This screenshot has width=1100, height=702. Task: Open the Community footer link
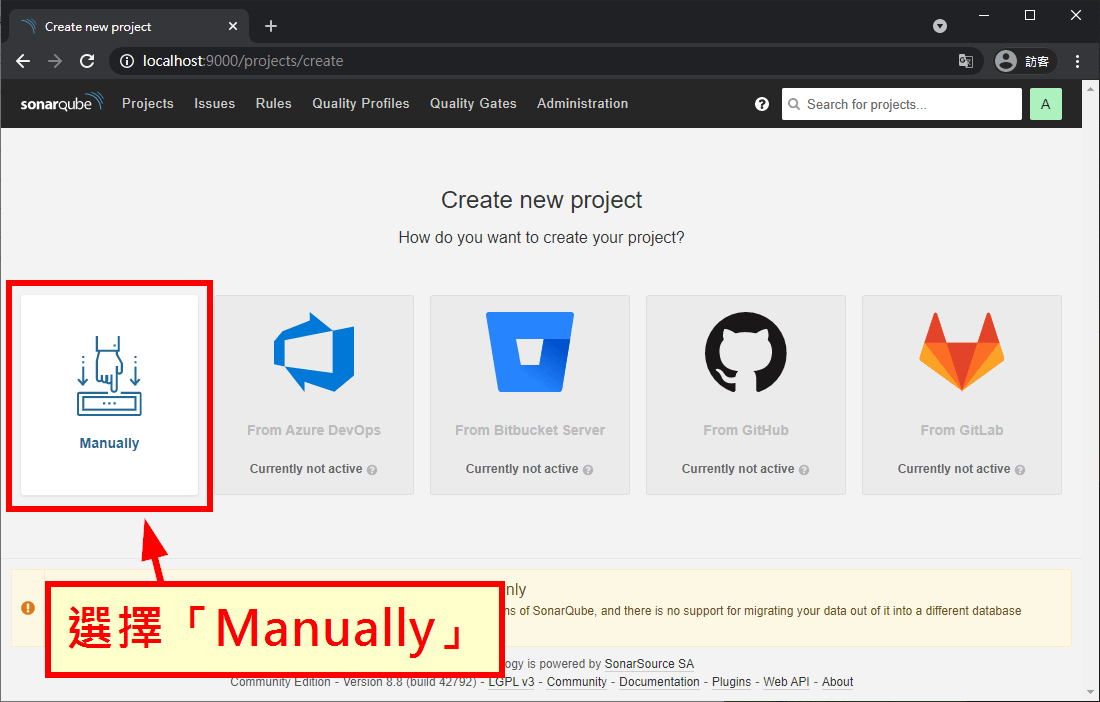tap(577, 682)
